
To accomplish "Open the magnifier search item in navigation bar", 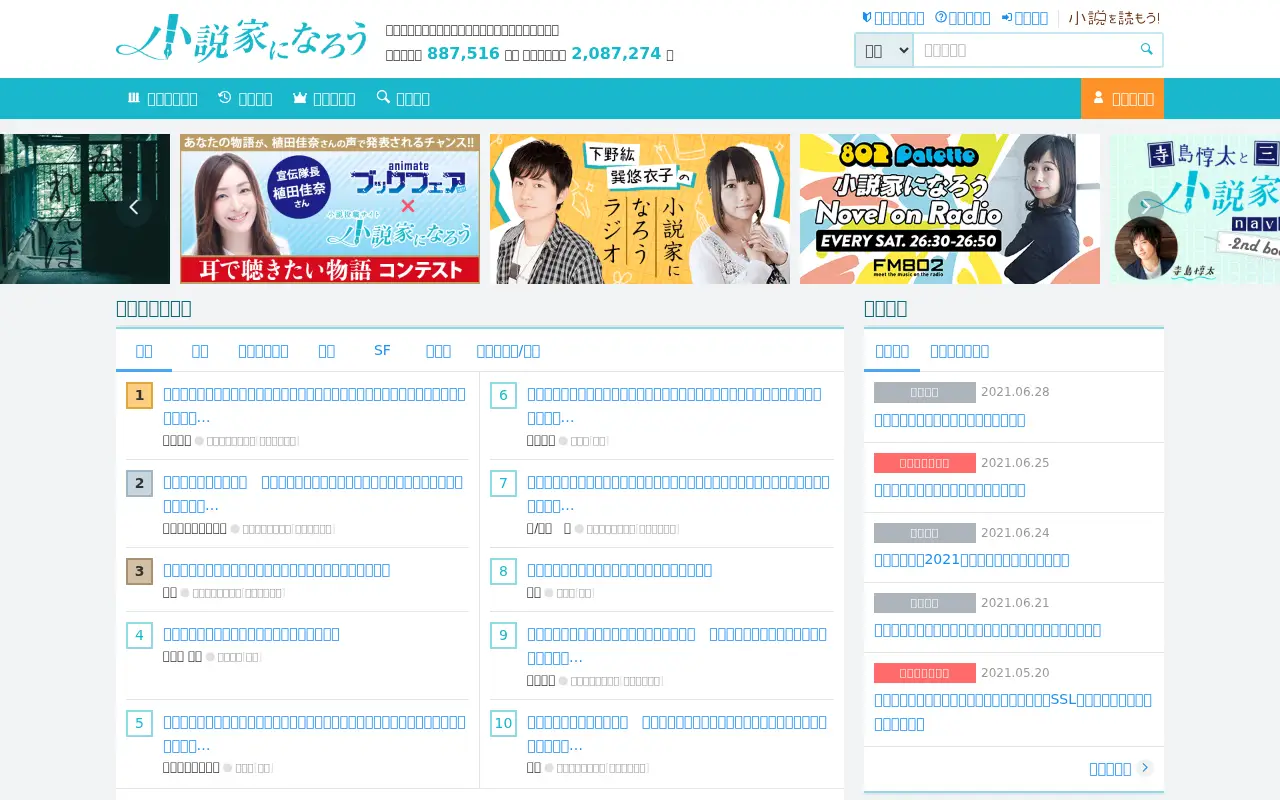I will point(403,98).
